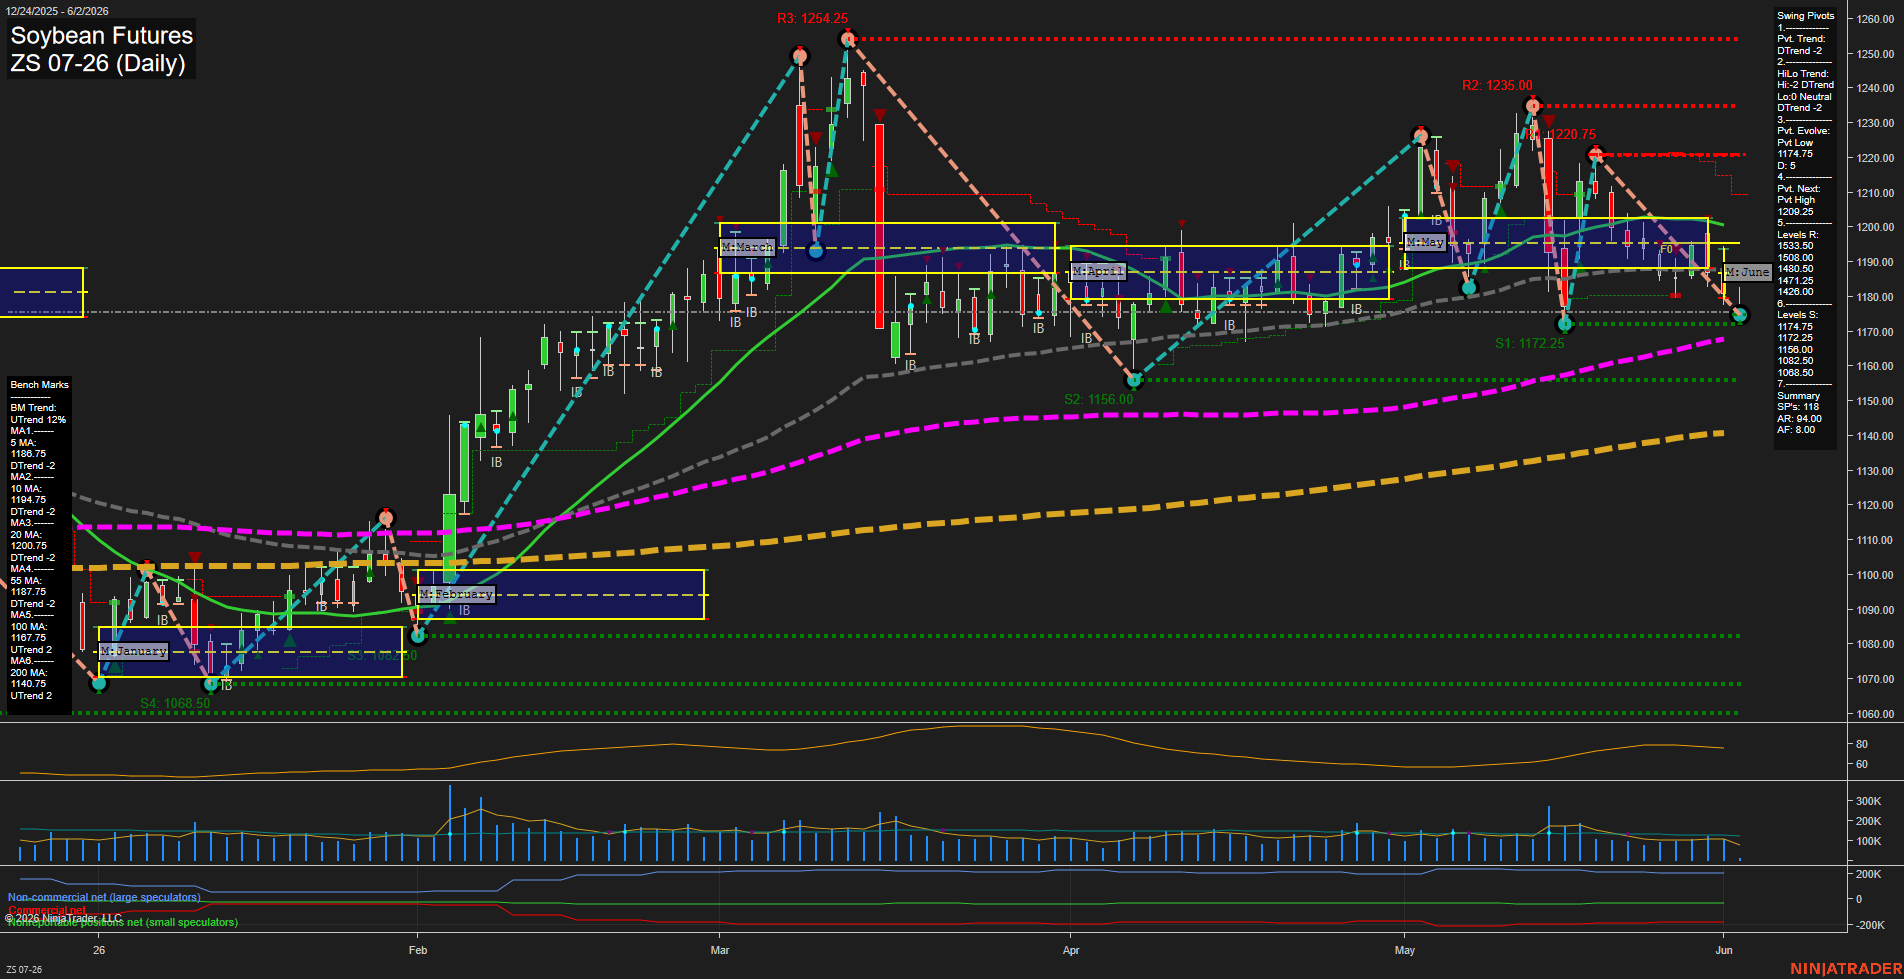This screenshot has height=979, width=1904.
Task: Click the 12/24/2025 - 6/2/2026 date range
Action: coord(56,11)
